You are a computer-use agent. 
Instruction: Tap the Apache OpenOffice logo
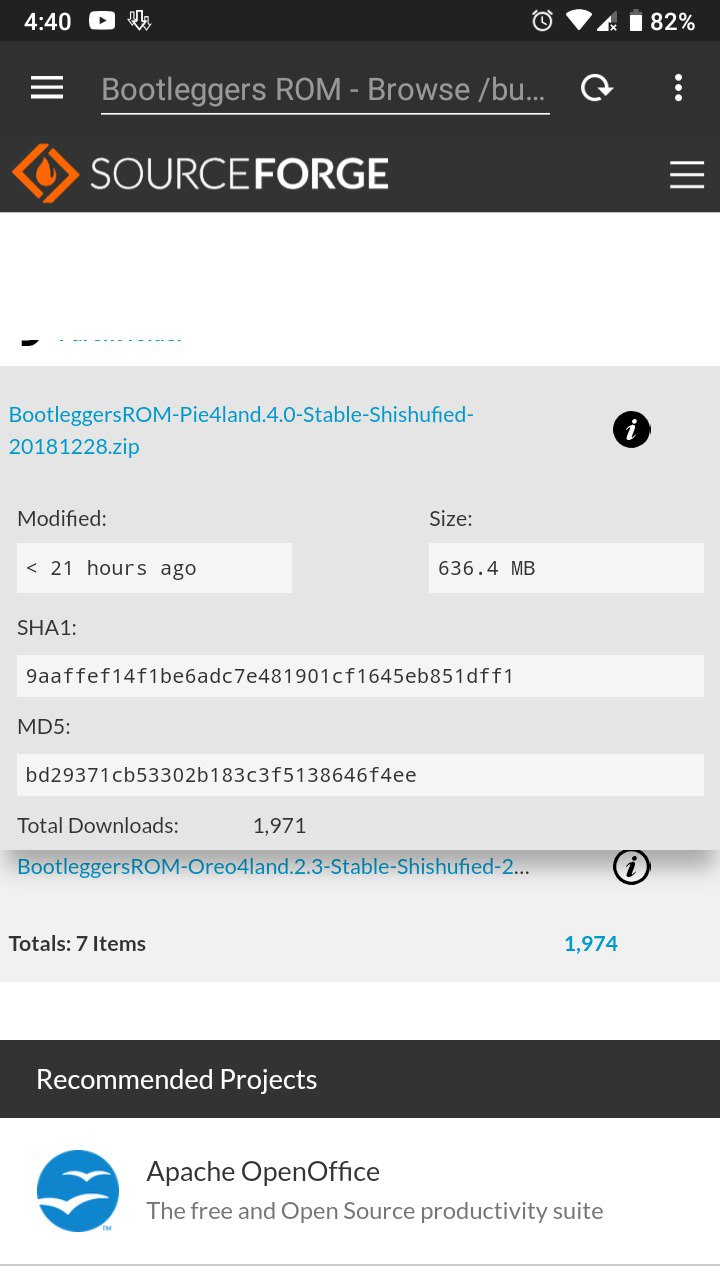click(x=78, y=1191)
